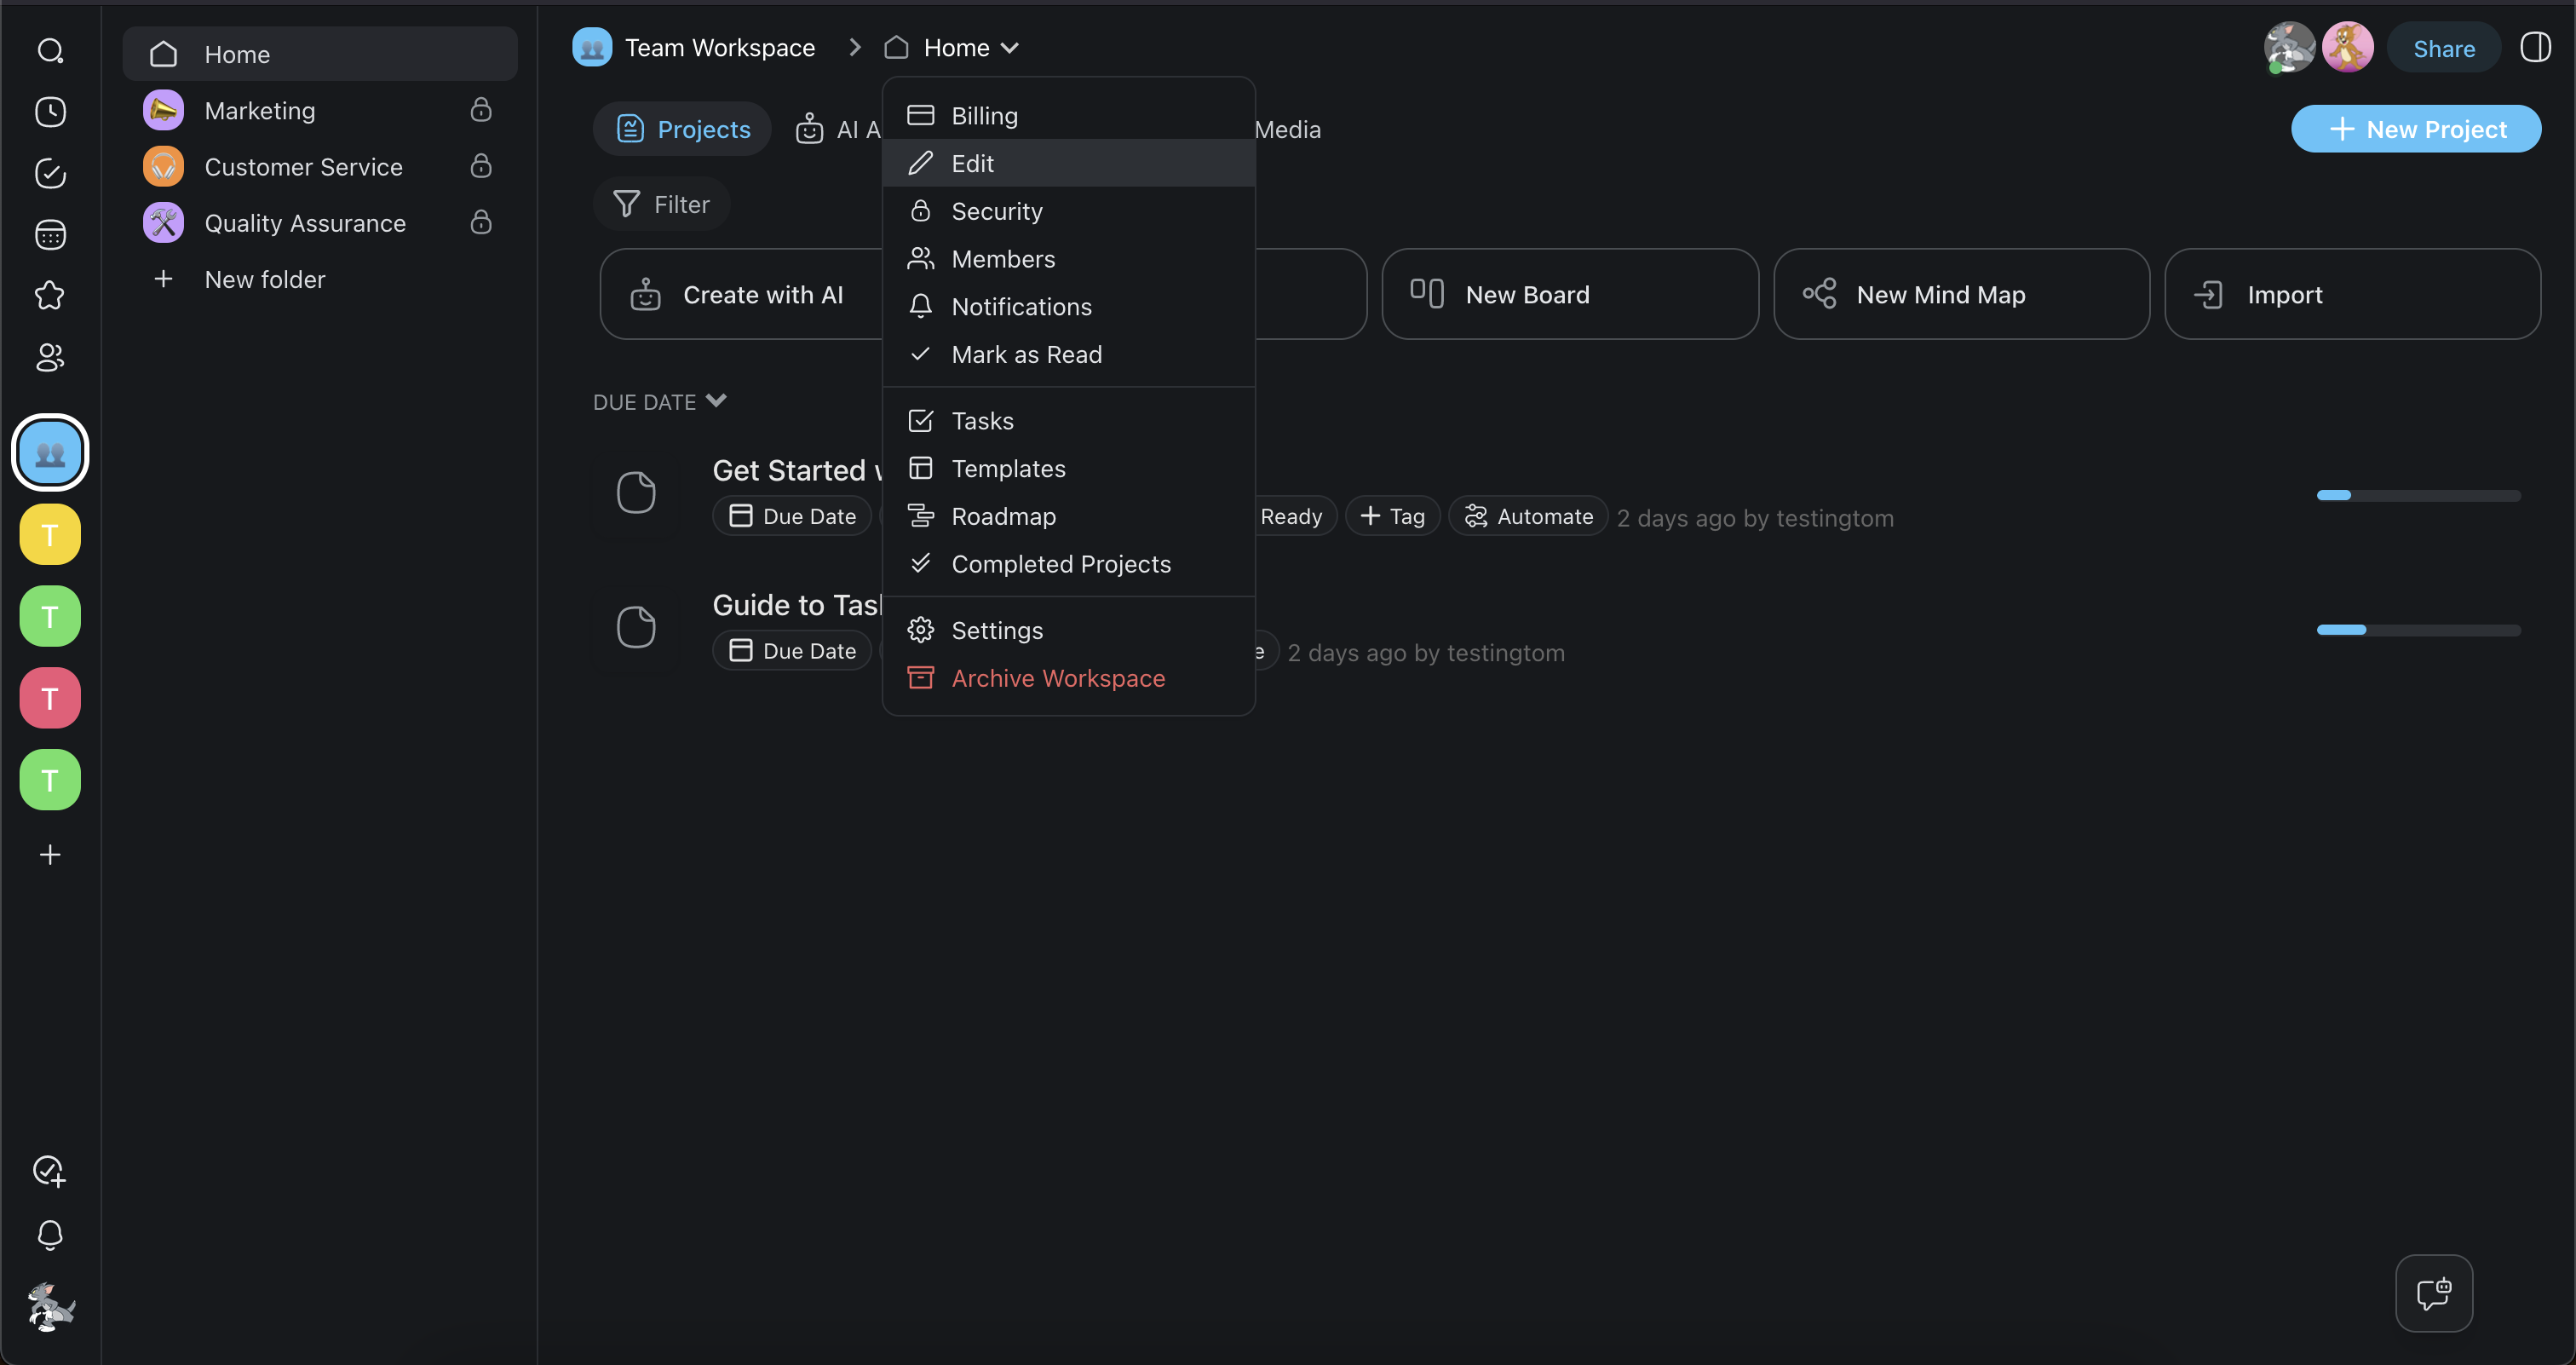This screenshot has width=2576, height=1365.
Task: Toggle completion circle for Get Started project
Action: pos(636,492)
